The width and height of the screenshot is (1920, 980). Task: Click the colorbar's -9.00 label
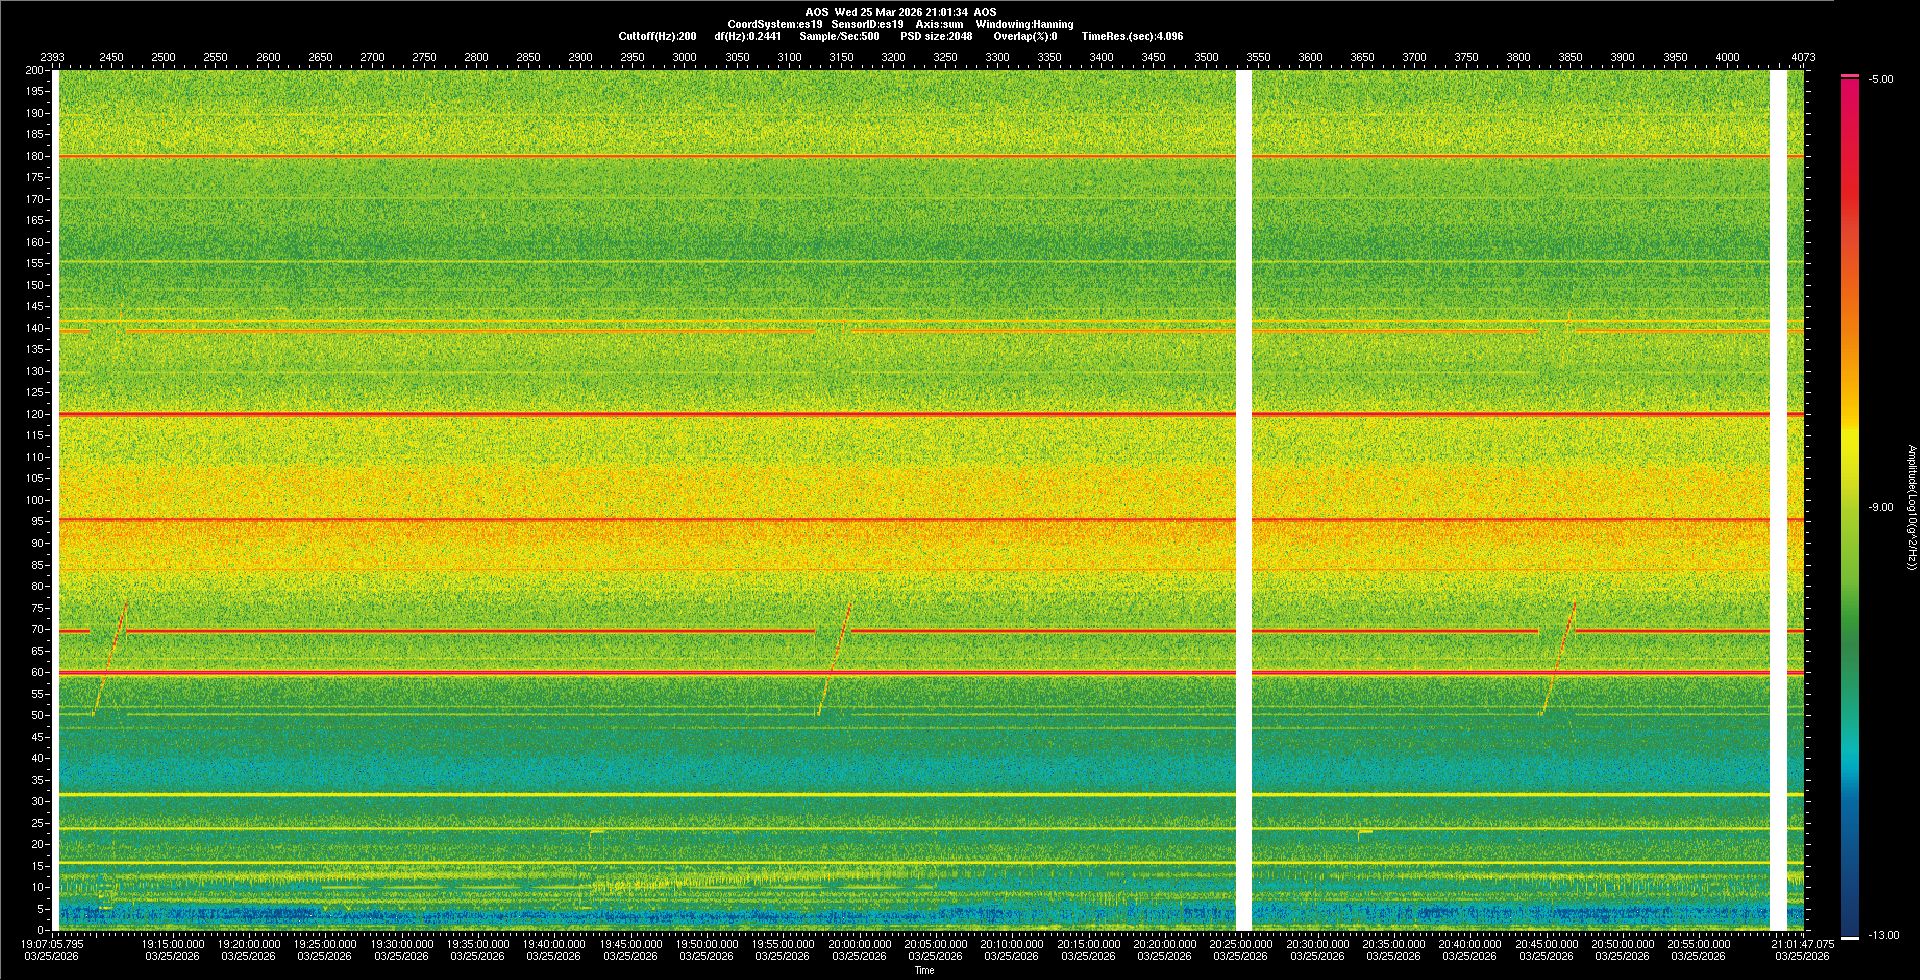[x=1881, y=507]
